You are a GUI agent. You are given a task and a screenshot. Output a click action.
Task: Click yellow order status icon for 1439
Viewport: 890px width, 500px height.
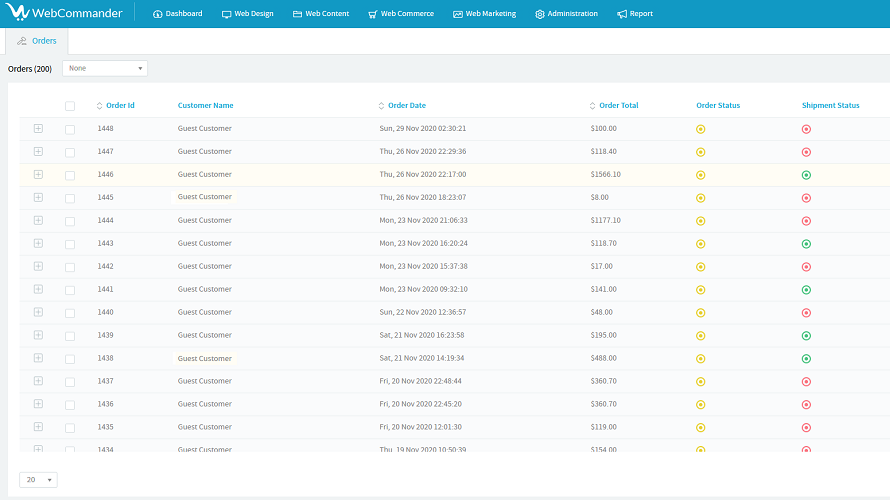tap(700, 336)
